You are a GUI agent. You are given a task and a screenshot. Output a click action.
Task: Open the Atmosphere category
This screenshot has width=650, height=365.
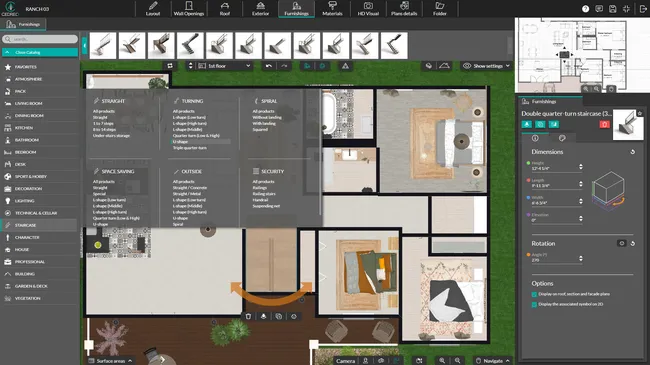coord(28,79)
